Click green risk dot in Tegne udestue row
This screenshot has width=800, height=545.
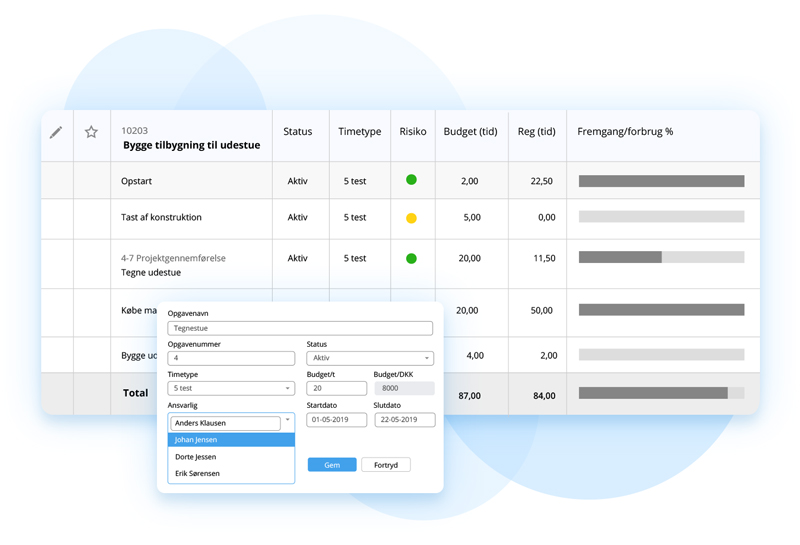[x=411, y=259]
